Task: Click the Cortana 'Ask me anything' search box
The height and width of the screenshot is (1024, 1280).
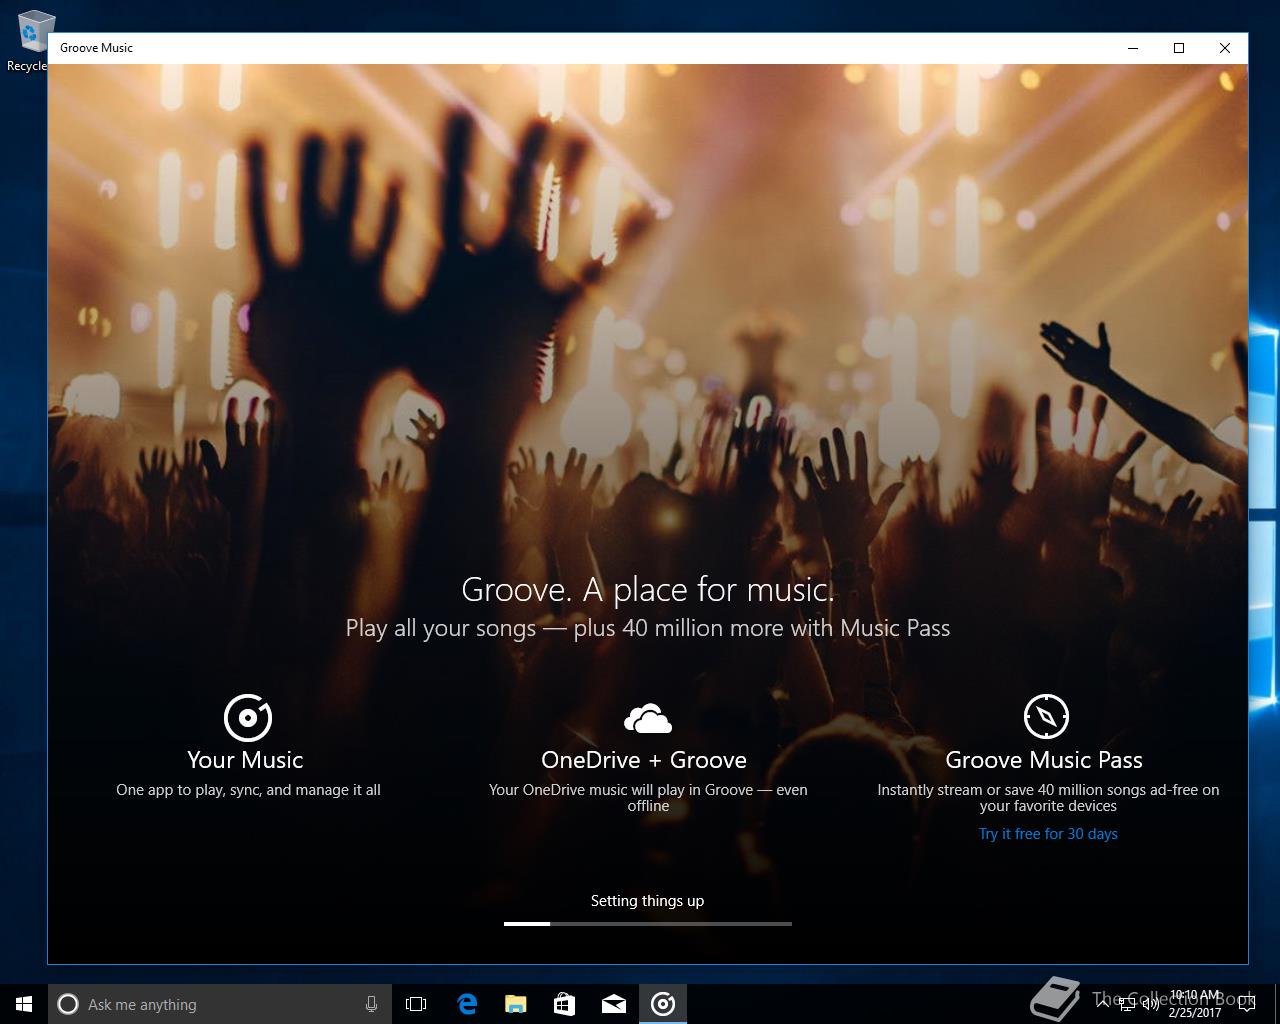Action: [x=219, y=1004]
